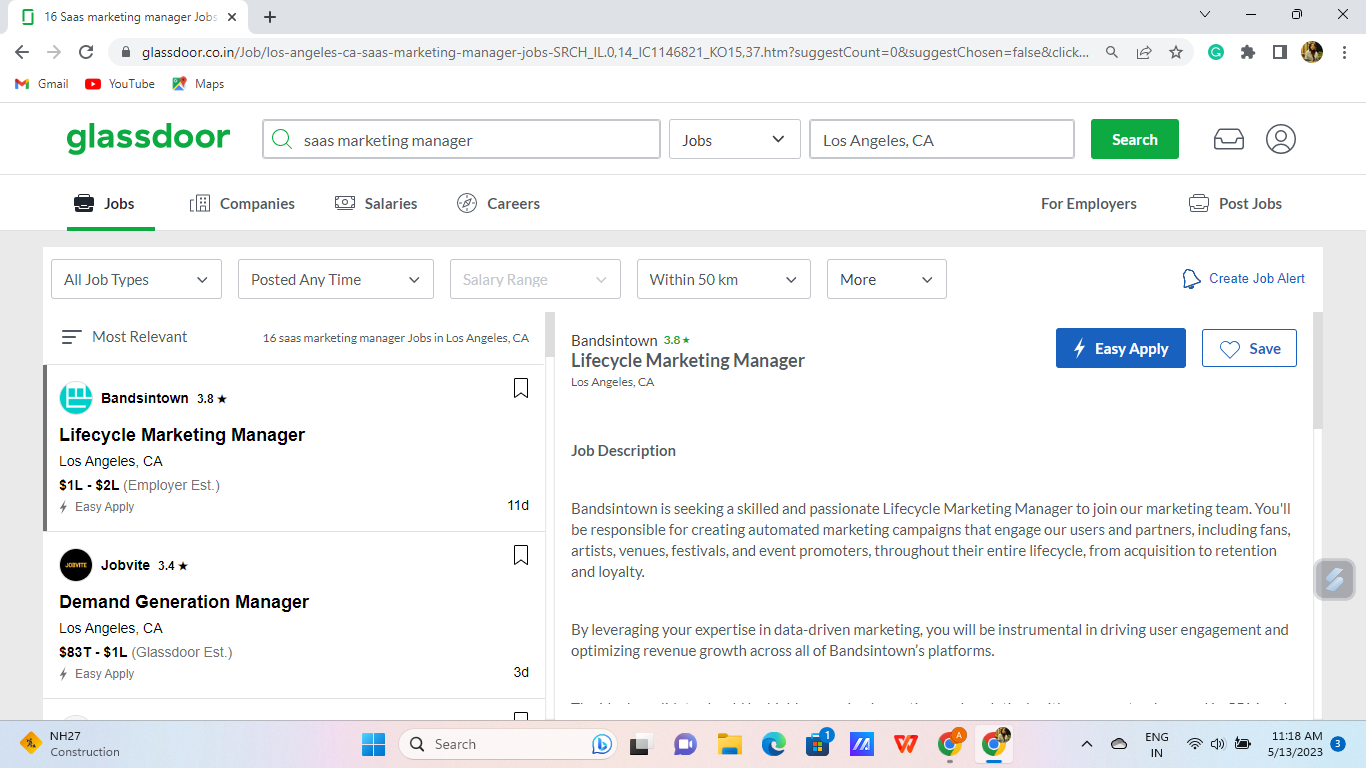
Task: Switch to the Careers tab
Action: coord(498,203)
